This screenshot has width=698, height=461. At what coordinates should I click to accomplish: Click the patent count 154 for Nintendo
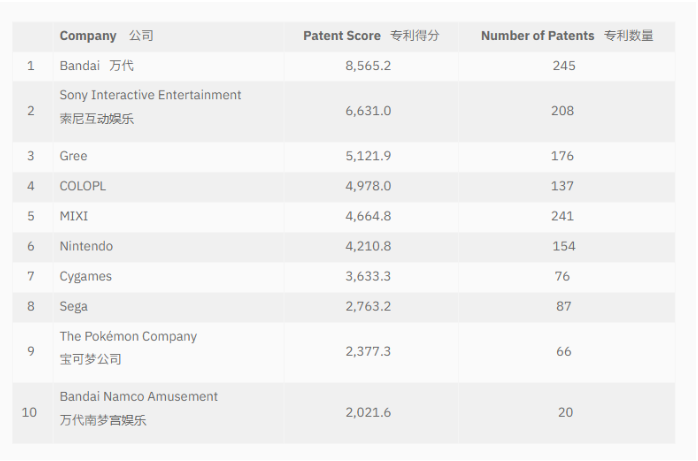pos(563,246)
